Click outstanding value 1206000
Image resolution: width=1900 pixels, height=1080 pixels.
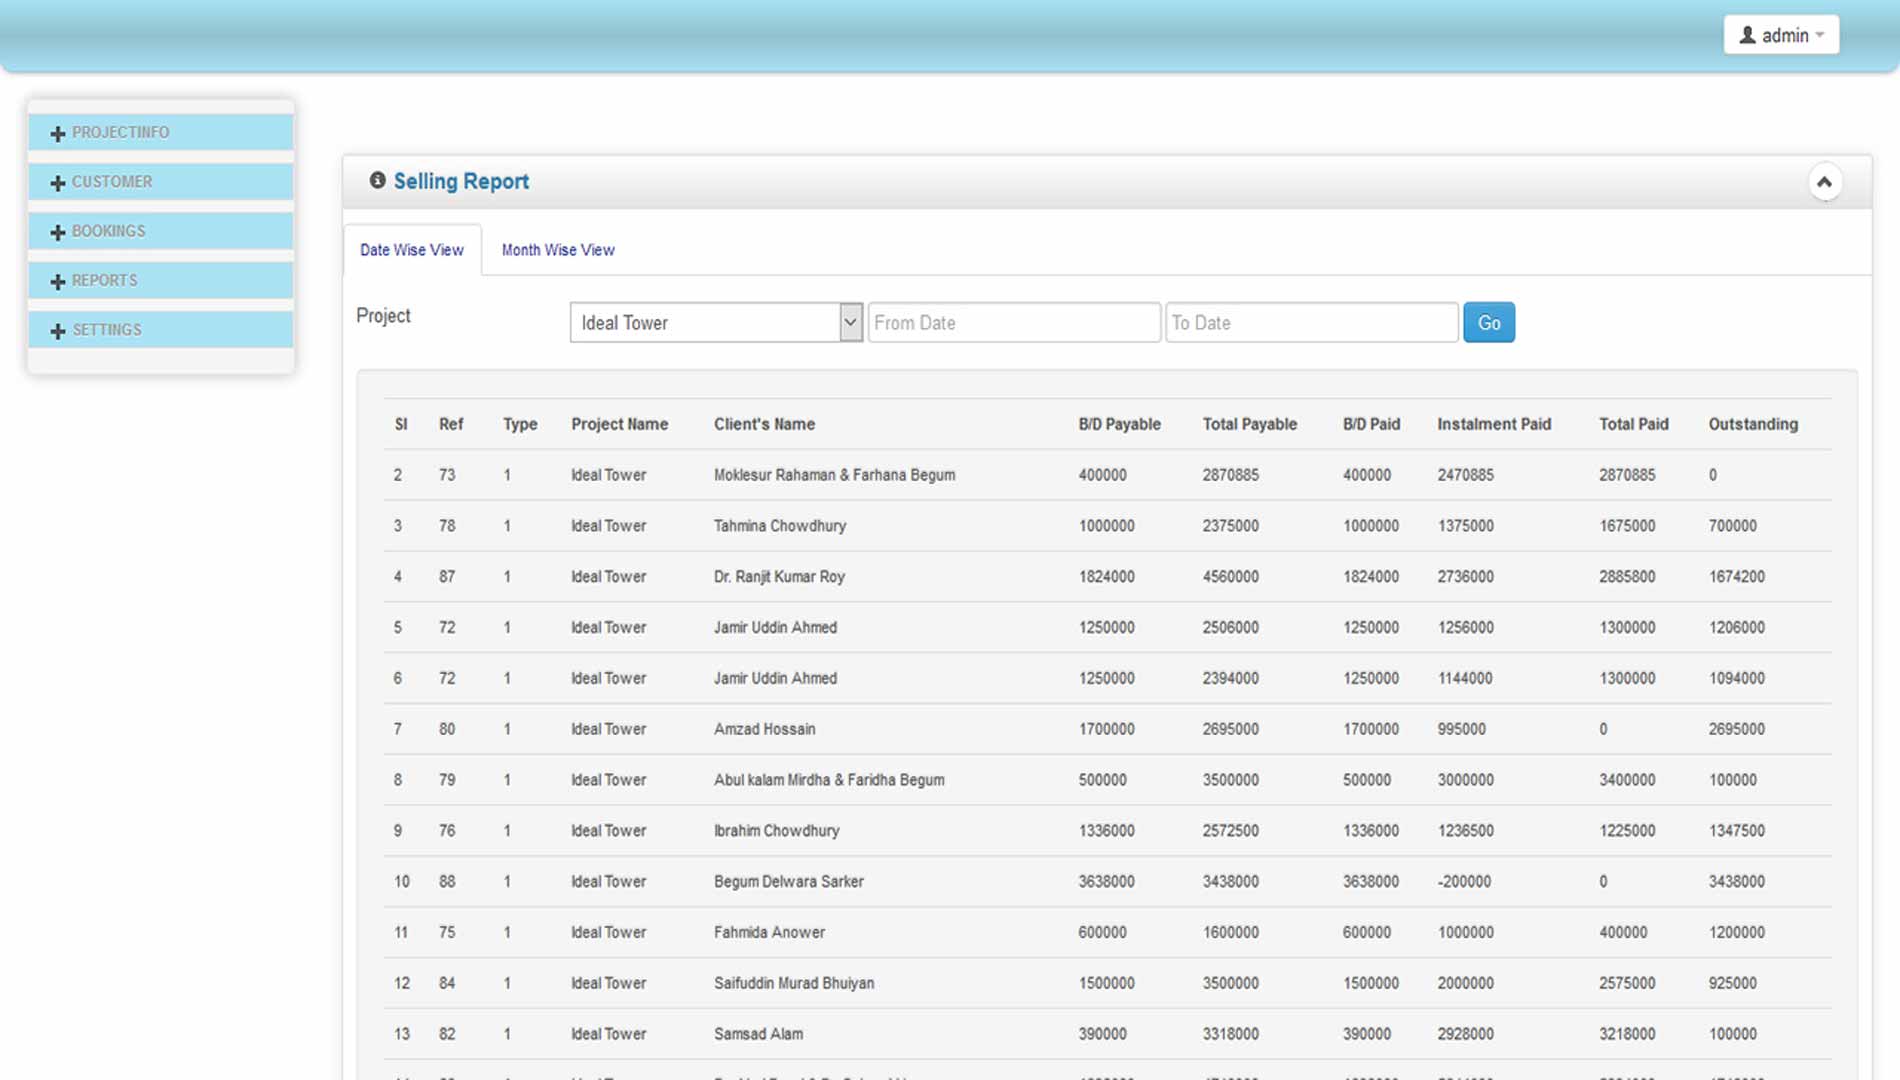pyautogui.click(x=1736, y=628)
